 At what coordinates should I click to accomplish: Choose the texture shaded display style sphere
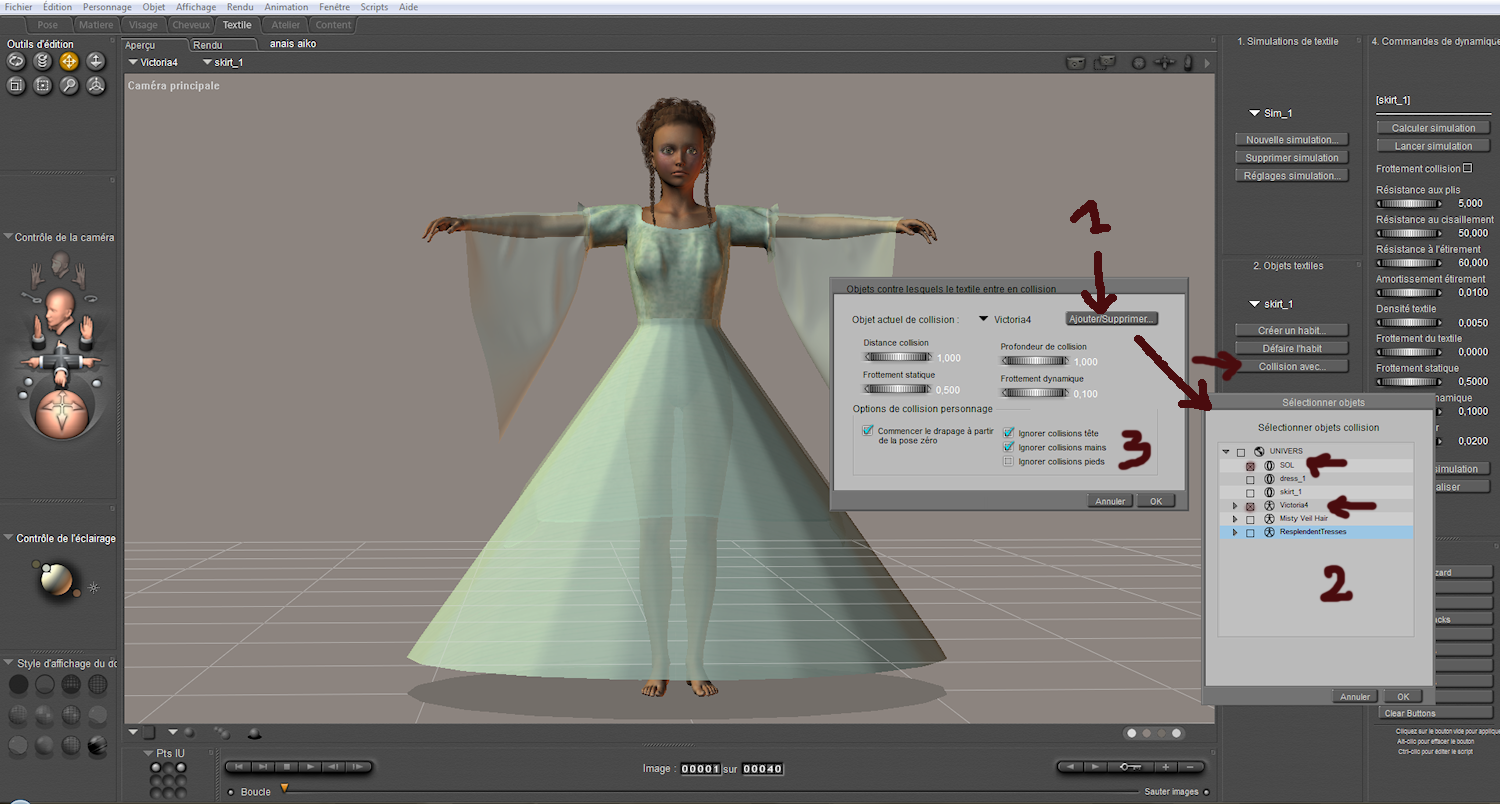[x=97, y=745]
